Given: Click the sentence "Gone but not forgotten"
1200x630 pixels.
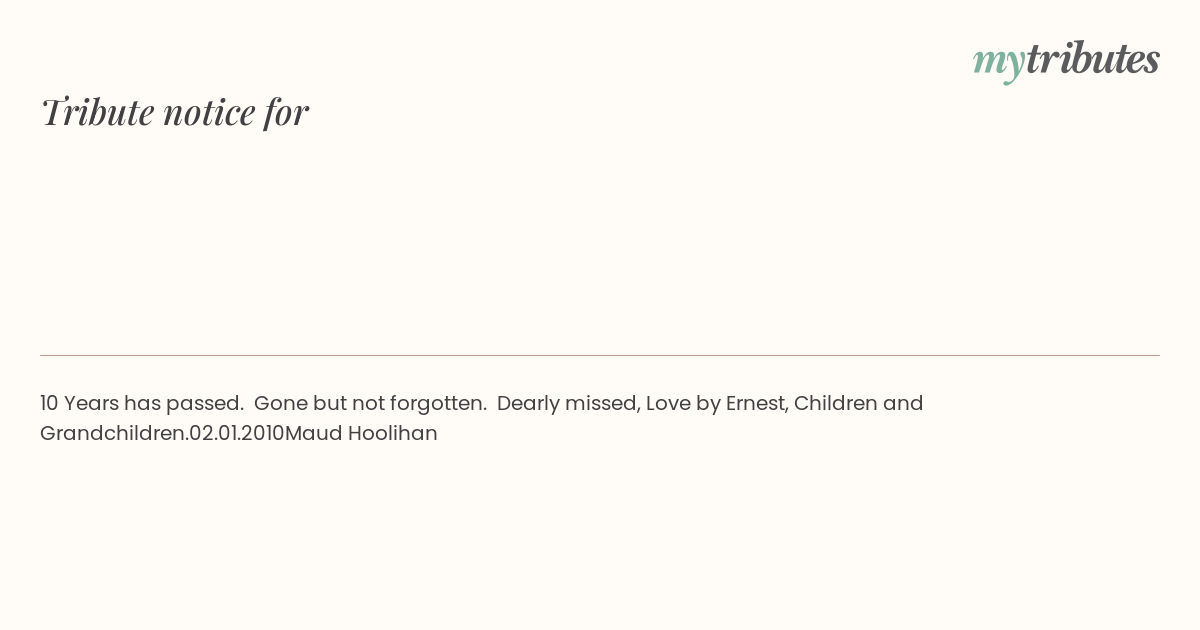Looking at the screenshot, I should pyautogui.click(x=368, y=403).
